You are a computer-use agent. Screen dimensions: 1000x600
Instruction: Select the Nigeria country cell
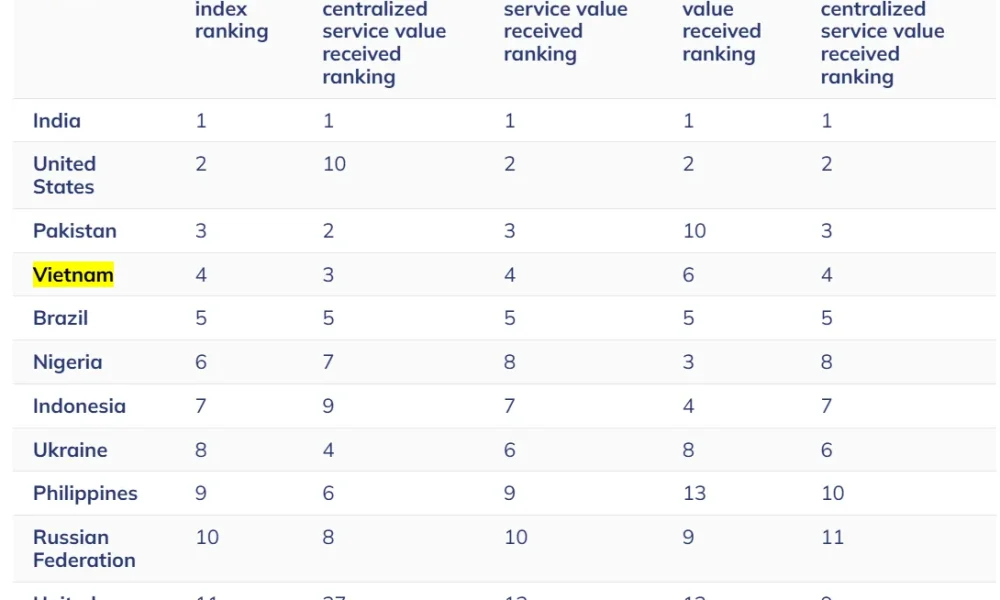pos(68,362)
